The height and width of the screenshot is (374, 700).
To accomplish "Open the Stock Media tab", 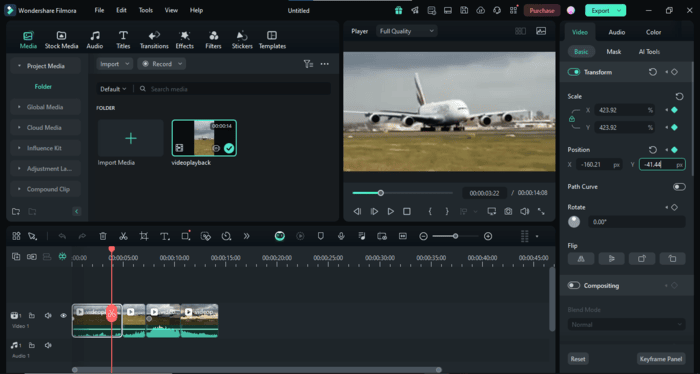I will pos(61,39).
